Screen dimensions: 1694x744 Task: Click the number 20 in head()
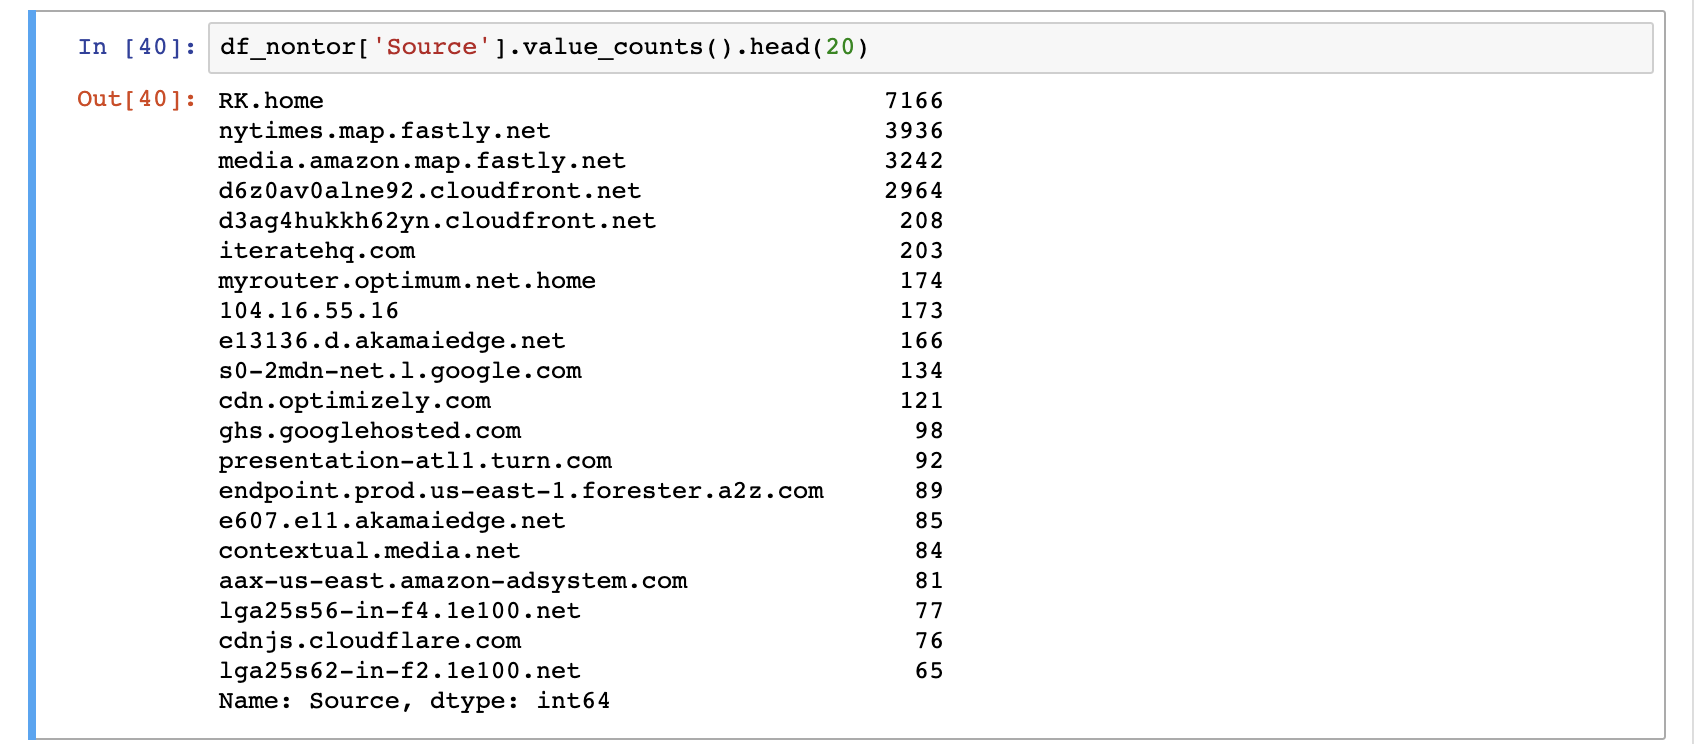click(840, 47)
